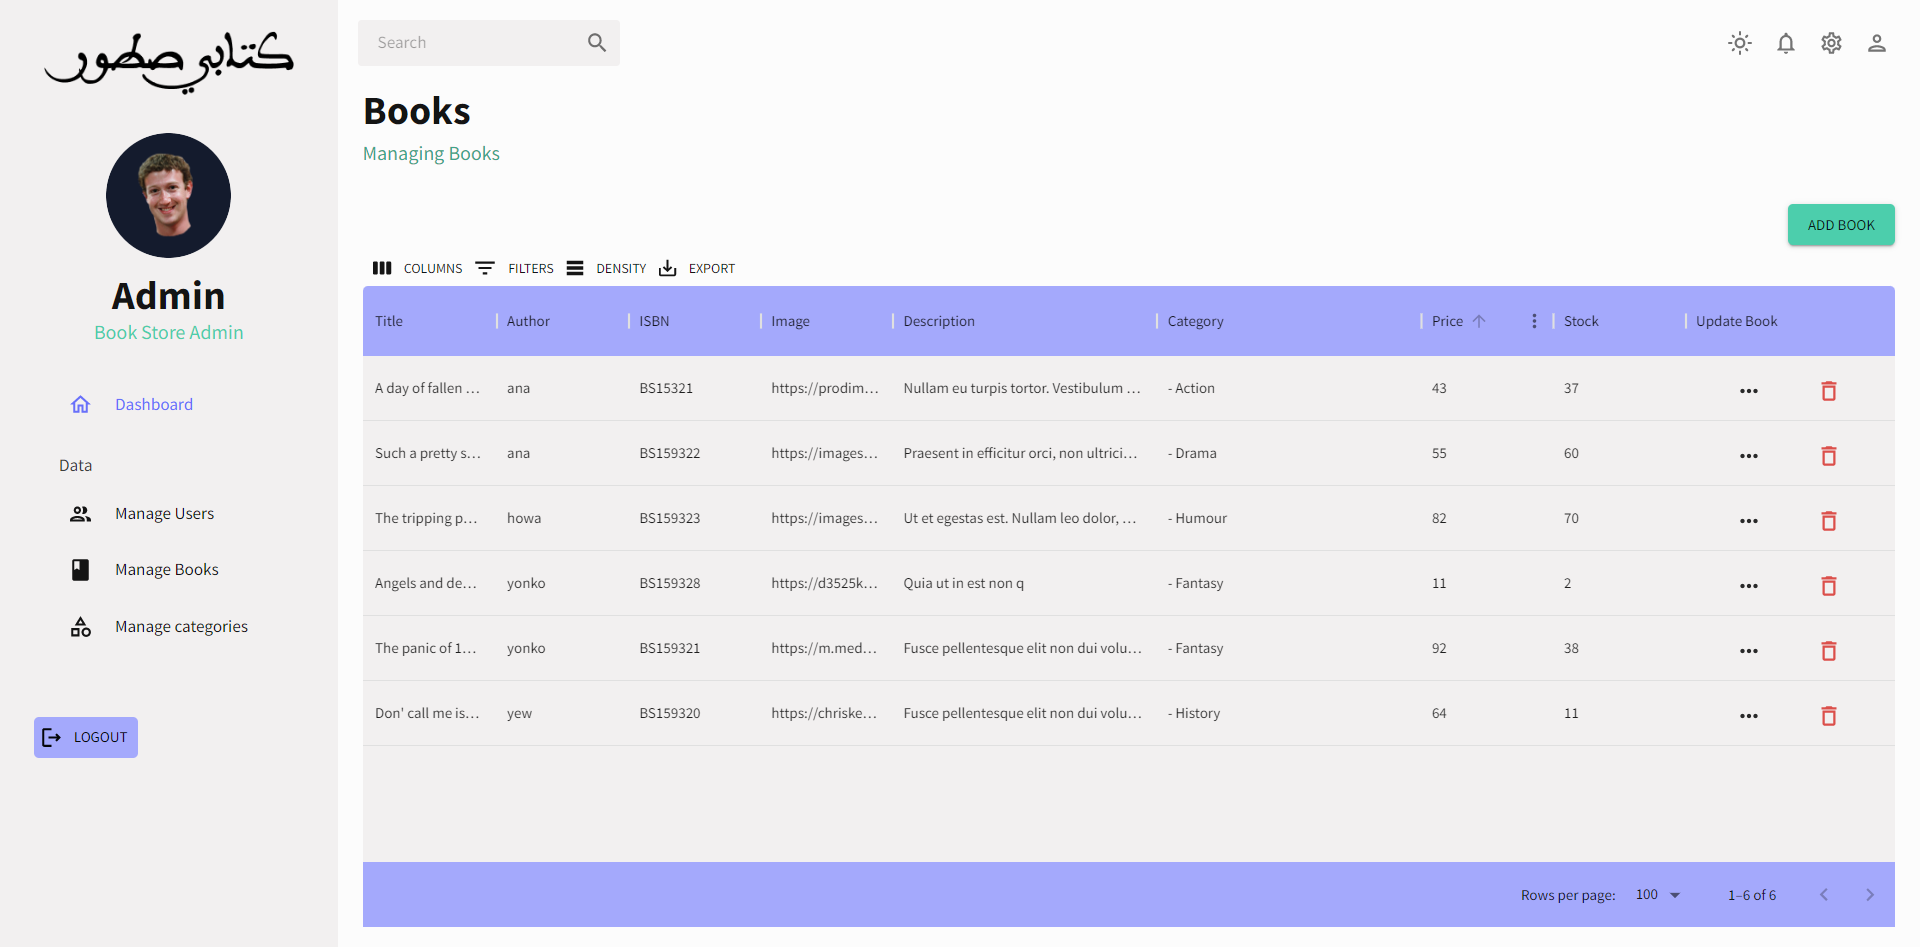The width and height of the screenshot is (1920, 947).
Task: Click the Price column sort arrow
Action: tap(1479, 321)
